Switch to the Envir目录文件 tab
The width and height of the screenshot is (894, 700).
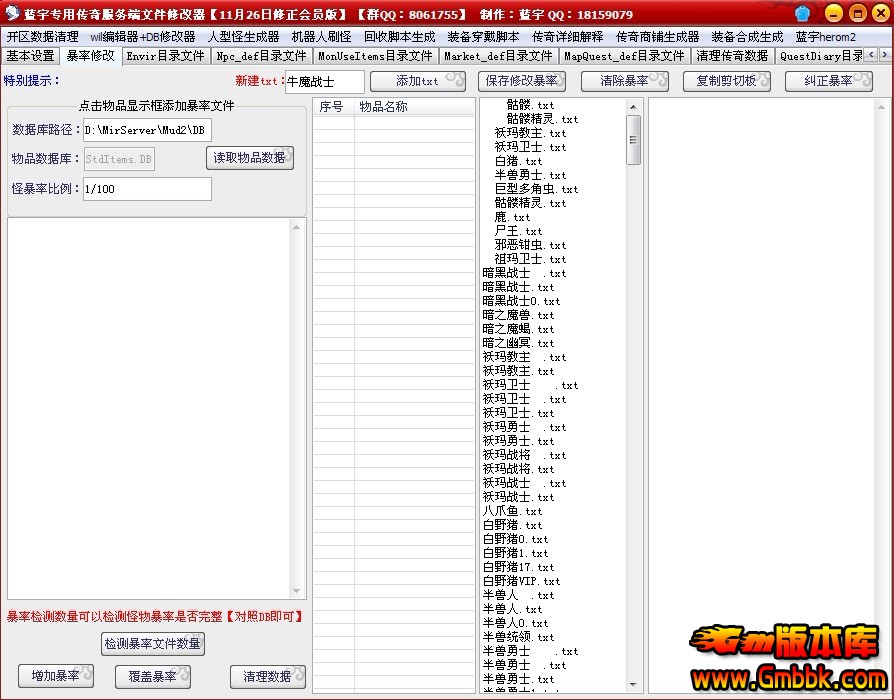tap(165, 56)
